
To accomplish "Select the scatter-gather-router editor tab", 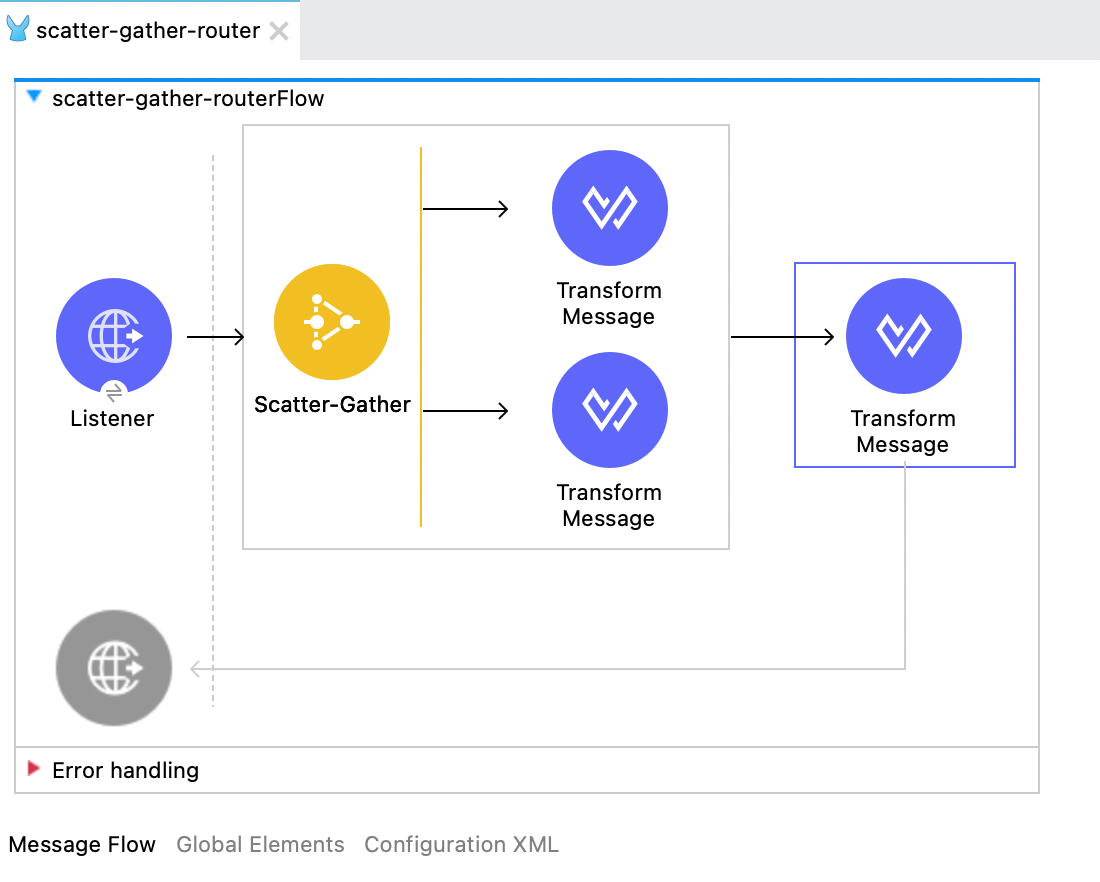I will (x=148, y=31).
